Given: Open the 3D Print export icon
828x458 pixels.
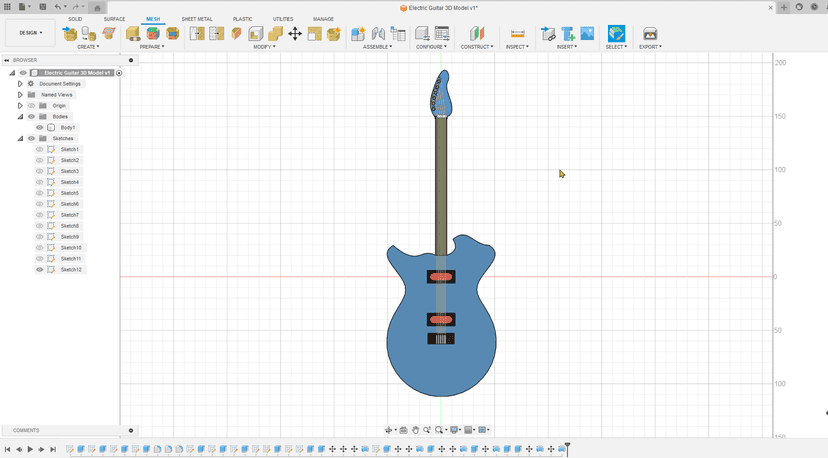Looking at the screenshot, I should [650, 34].
